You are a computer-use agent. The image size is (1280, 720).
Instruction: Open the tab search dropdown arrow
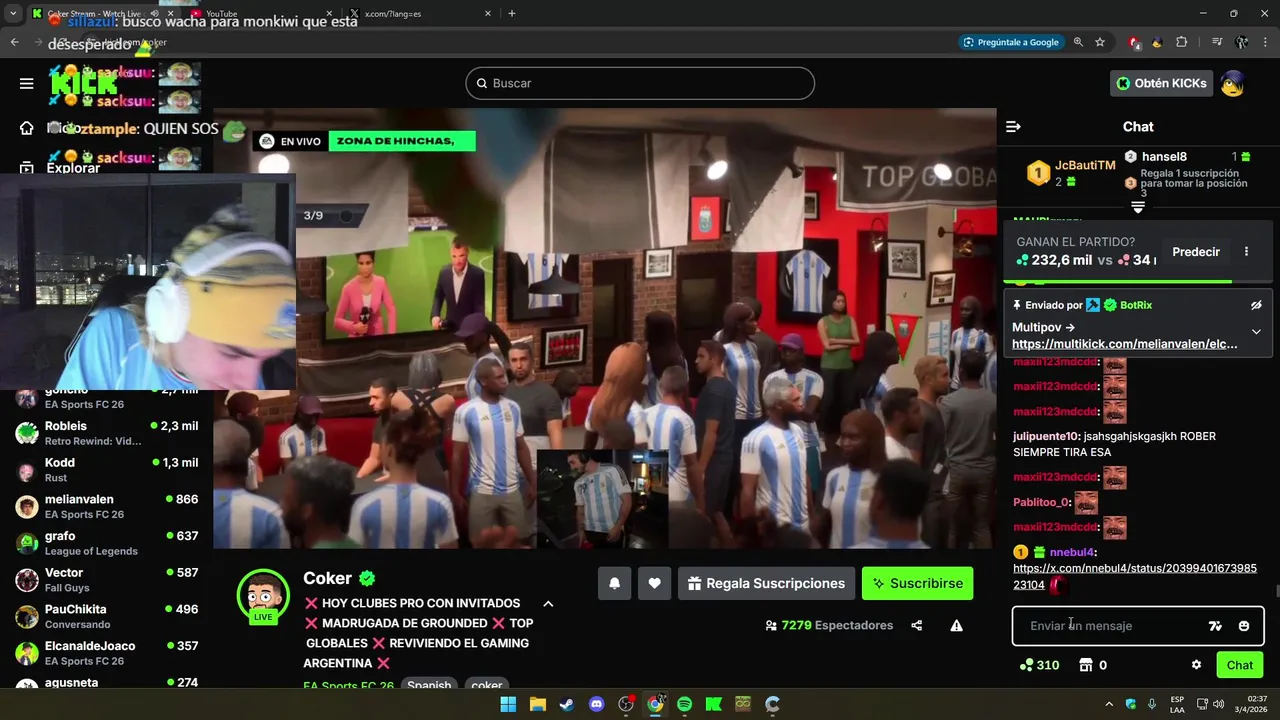13,14
